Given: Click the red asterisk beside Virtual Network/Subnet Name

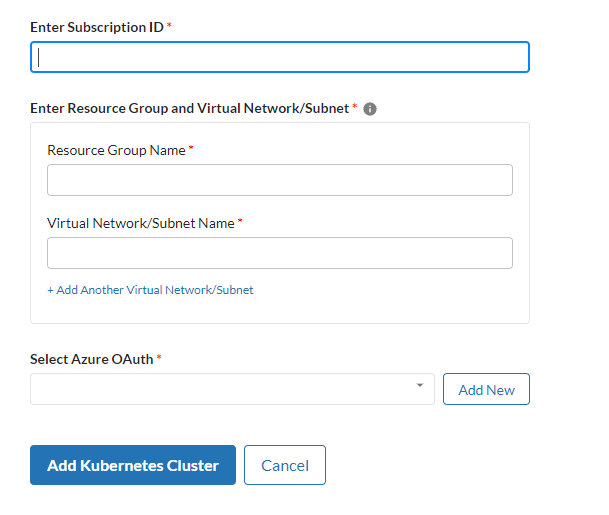Looking at the screenshot, I should point(240,222).
